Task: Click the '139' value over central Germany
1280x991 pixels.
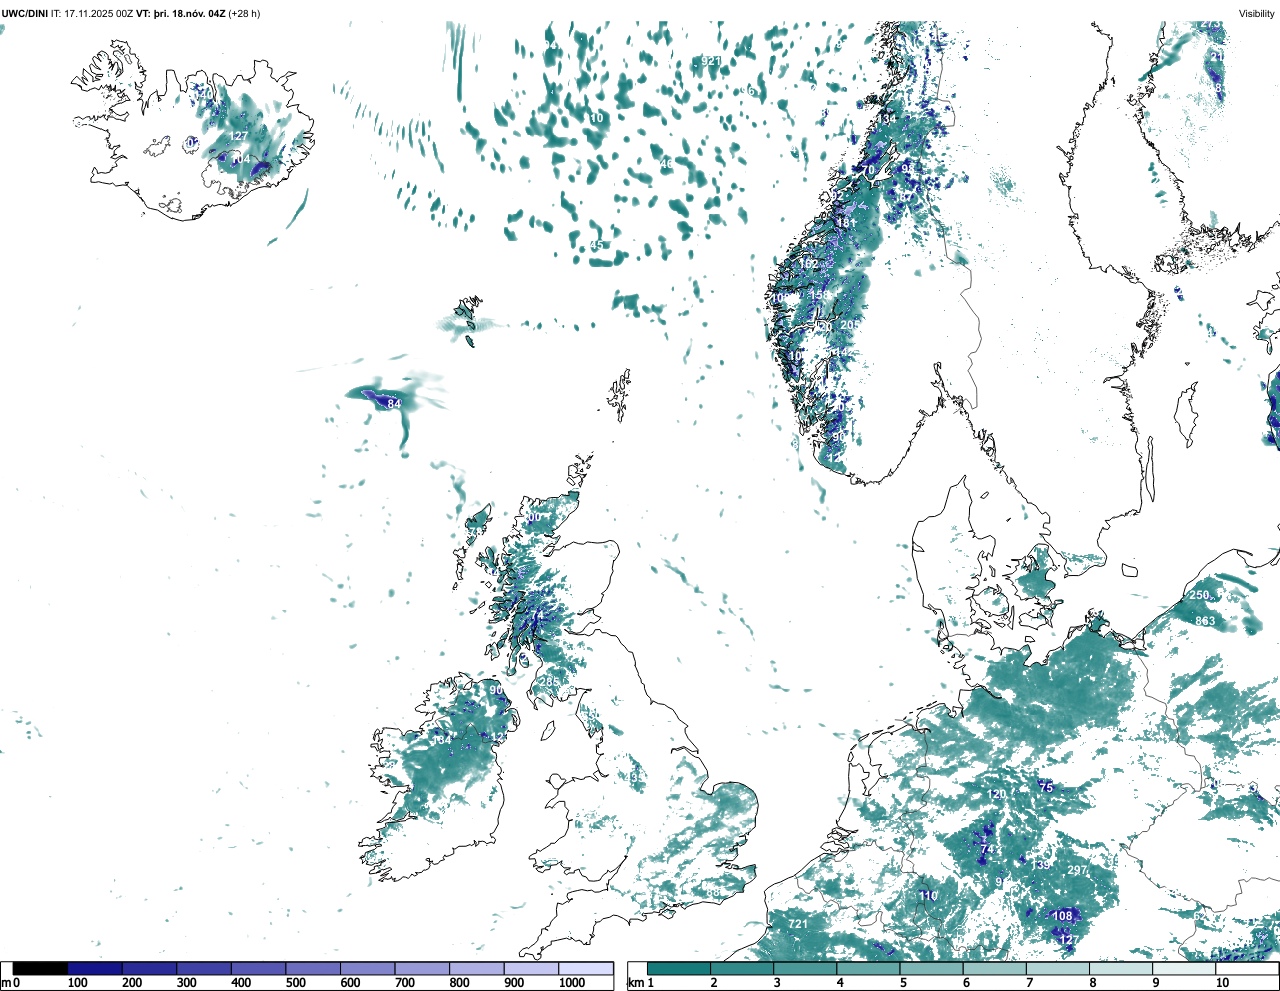Action: (x=1041, y=866)
